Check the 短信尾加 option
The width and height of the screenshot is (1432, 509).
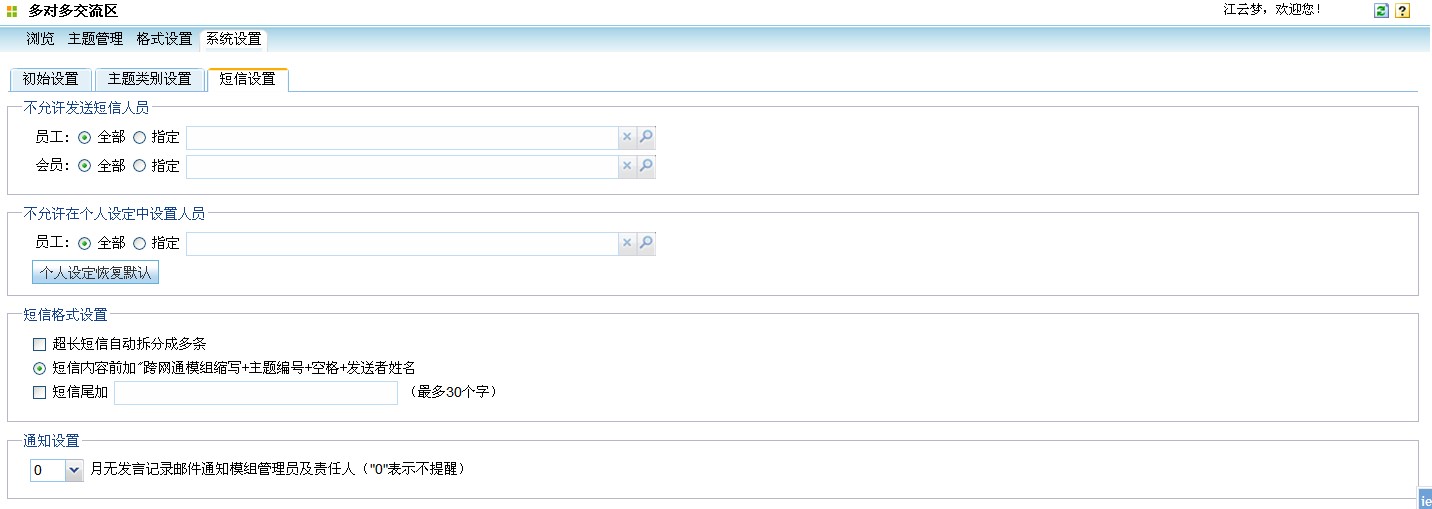click(40, 393)
